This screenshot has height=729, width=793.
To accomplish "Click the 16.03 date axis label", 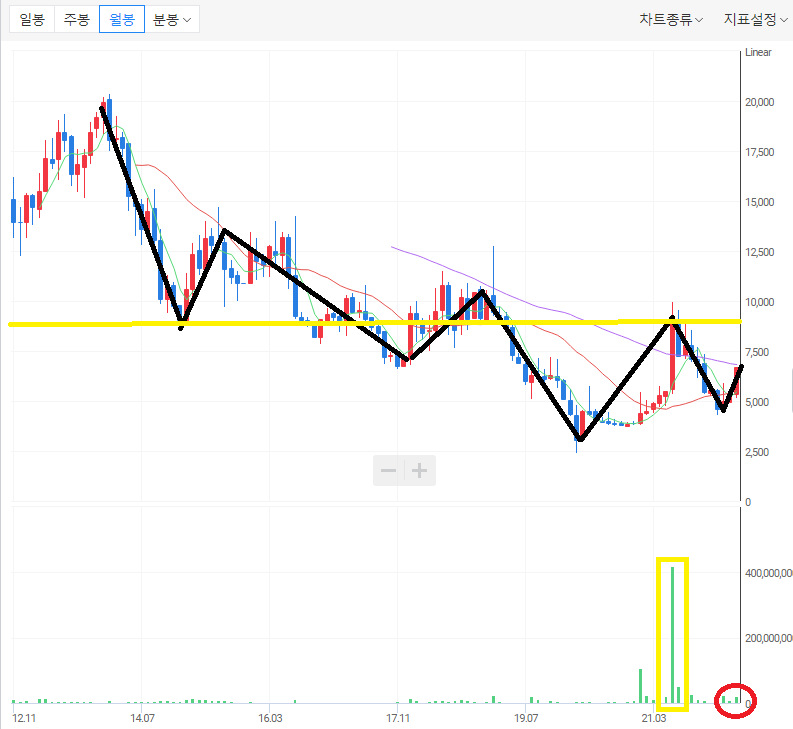I will [270, 718].
